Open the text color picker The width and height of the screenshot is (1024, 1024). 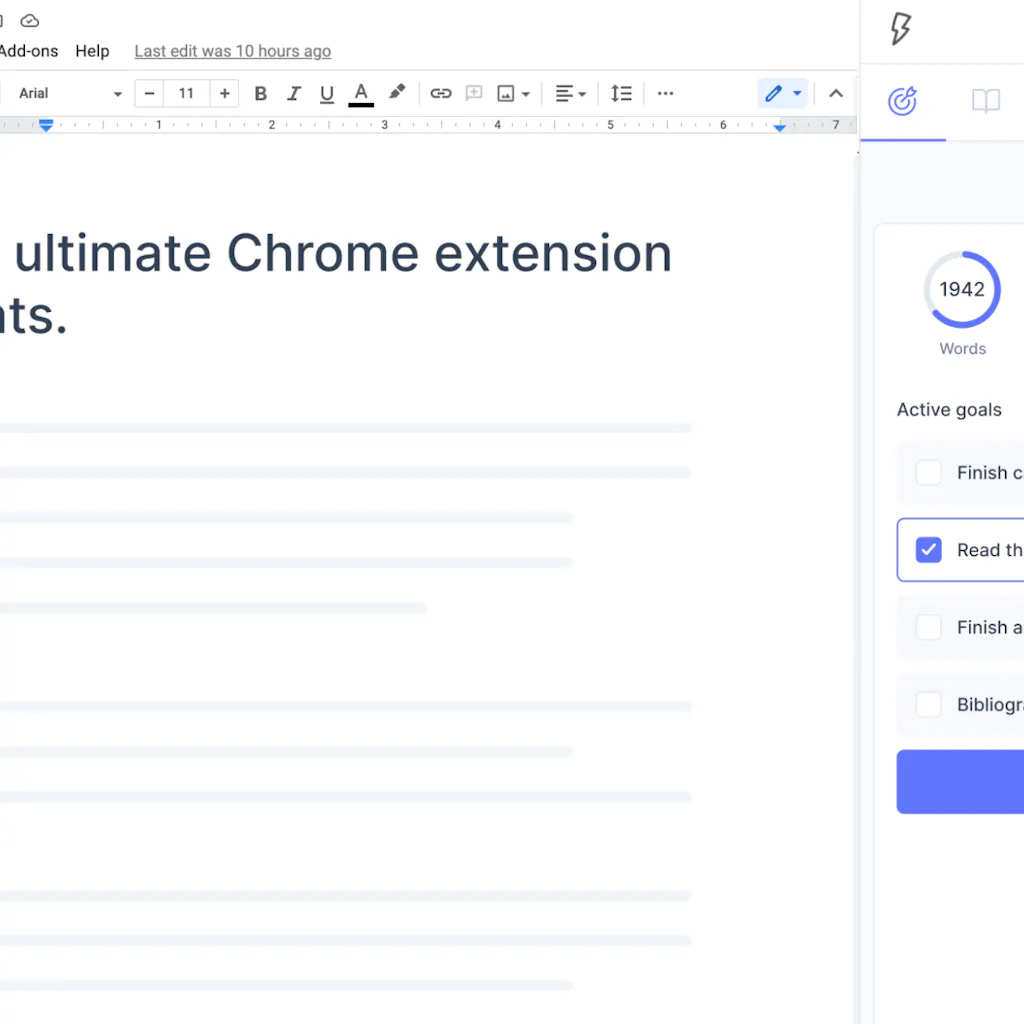(361, 94)
